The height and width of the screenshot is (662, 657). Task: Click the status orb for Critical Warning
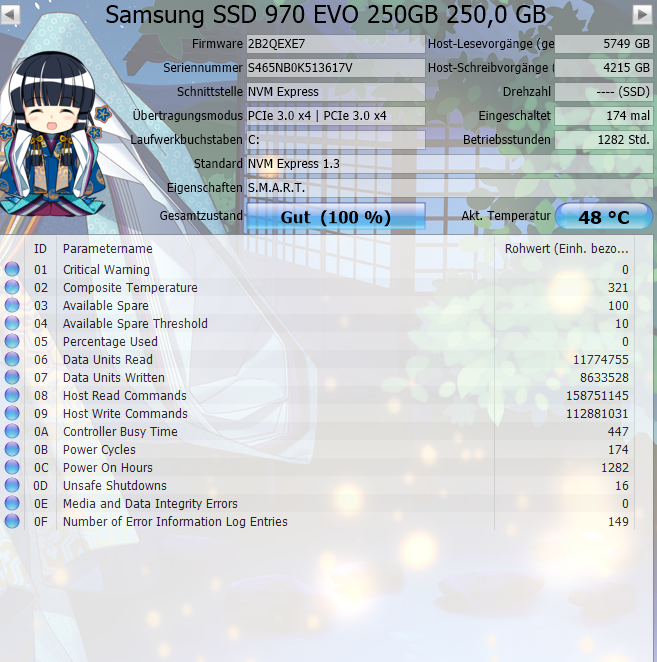(12, 269)
